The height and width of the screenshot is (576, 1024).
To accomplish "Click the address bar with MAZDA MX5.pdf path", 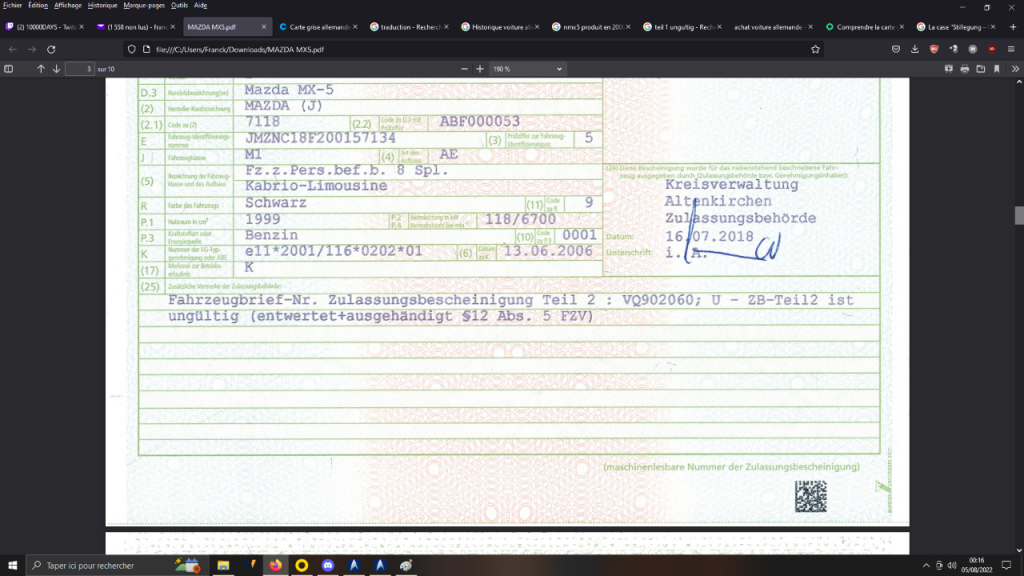I will pos(473,49).
